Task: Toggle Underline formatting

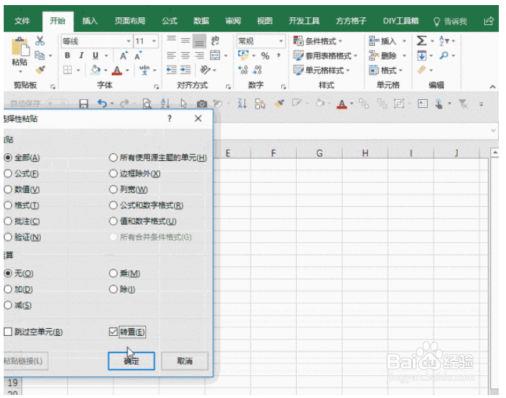Action: click(x=95, y=55)
